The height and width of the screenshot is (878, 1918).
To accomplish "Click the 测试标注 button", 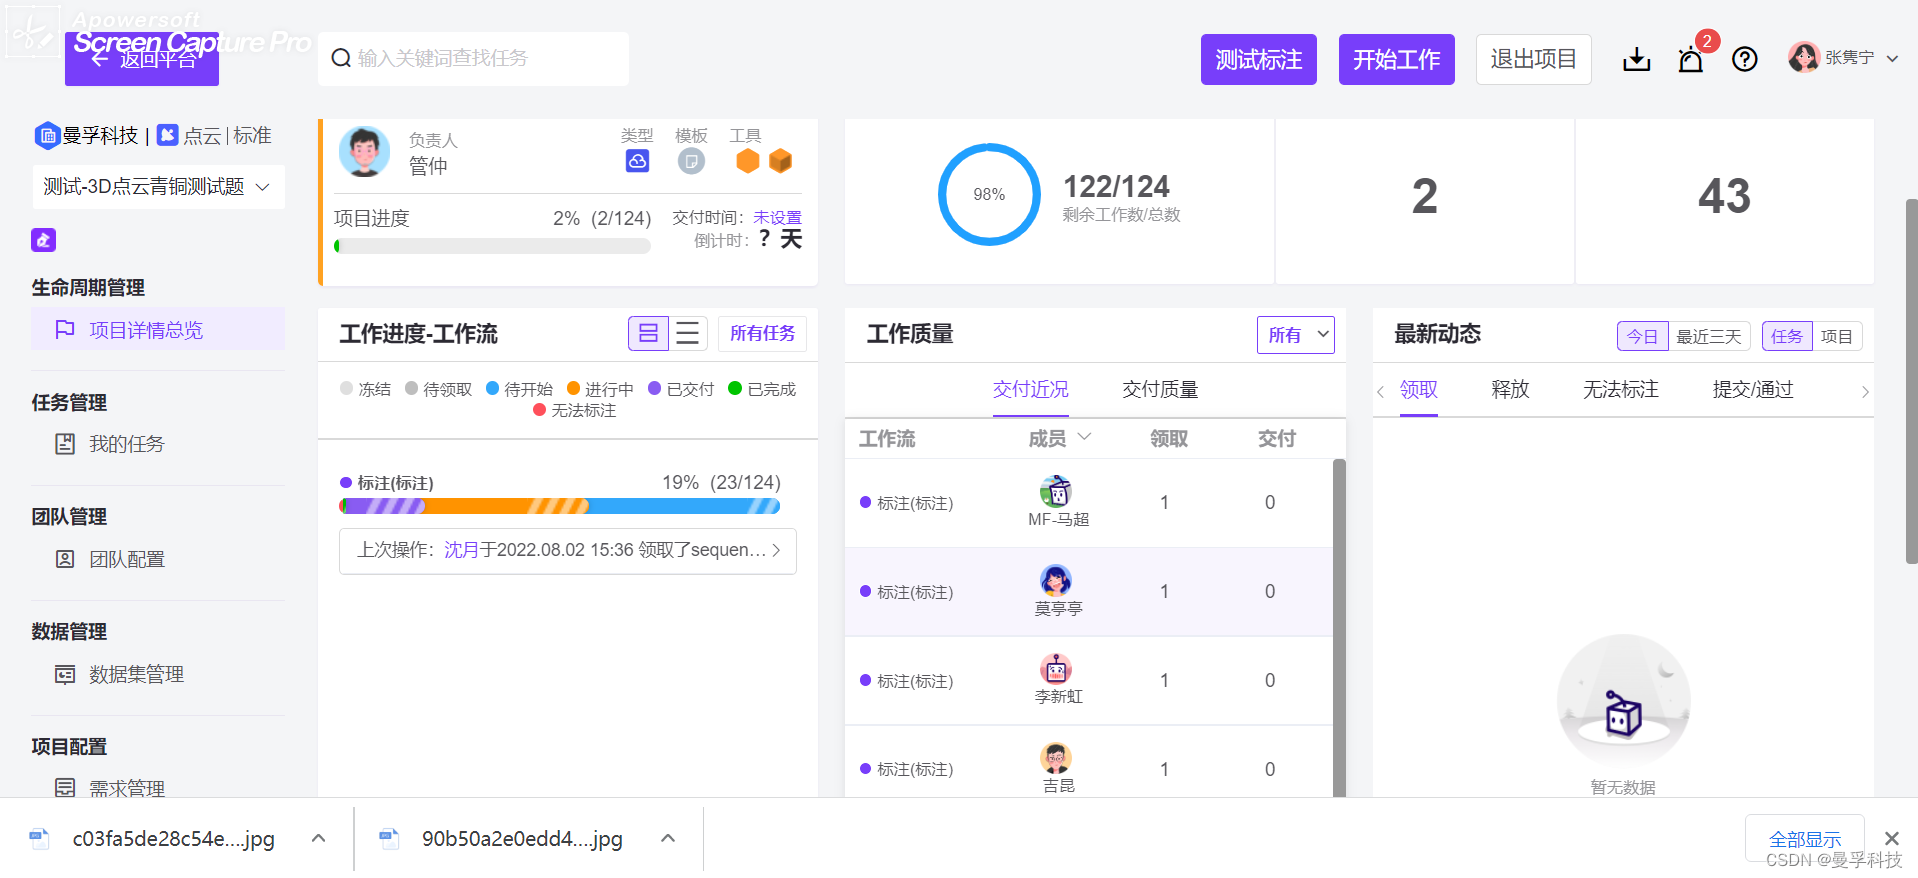I will pos(1259,60).
